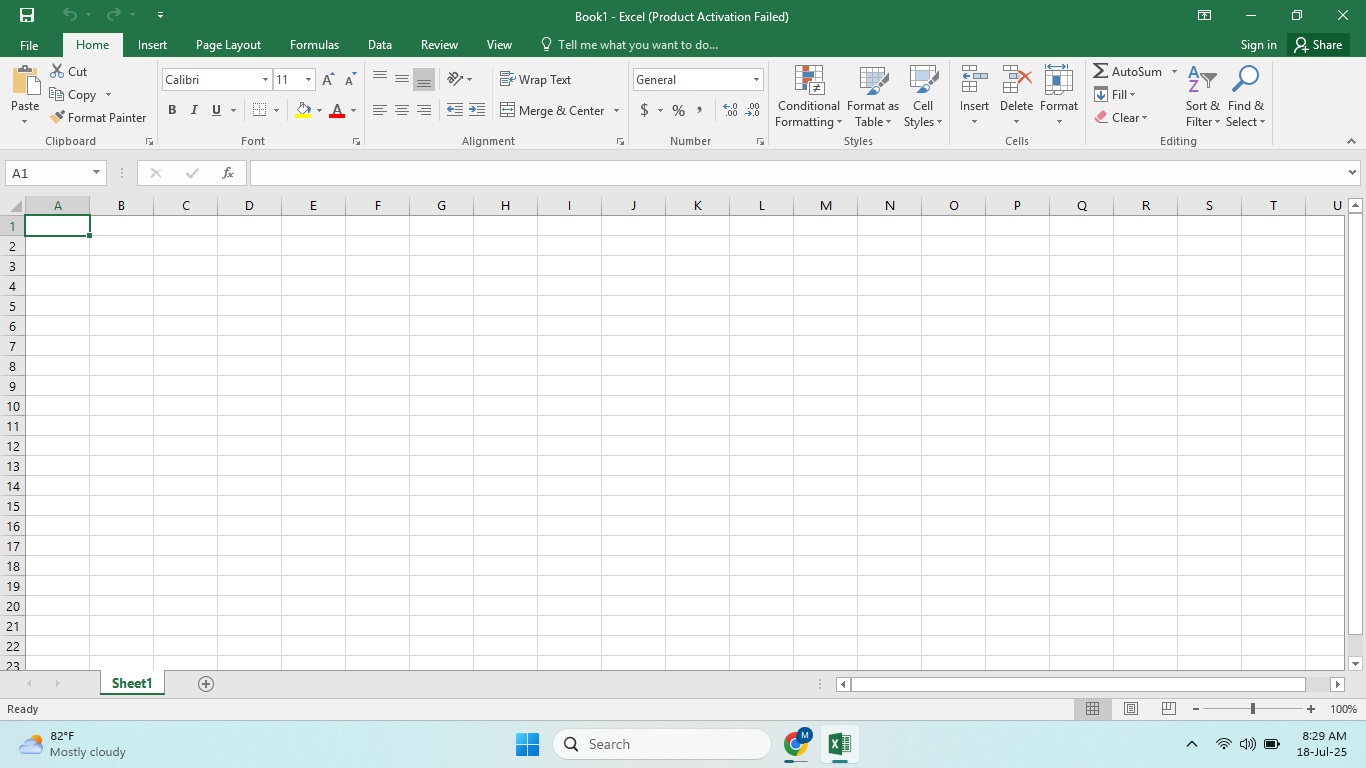The image size is (1366, 768).
Task: Open the File tab
Action: [29, 45]
